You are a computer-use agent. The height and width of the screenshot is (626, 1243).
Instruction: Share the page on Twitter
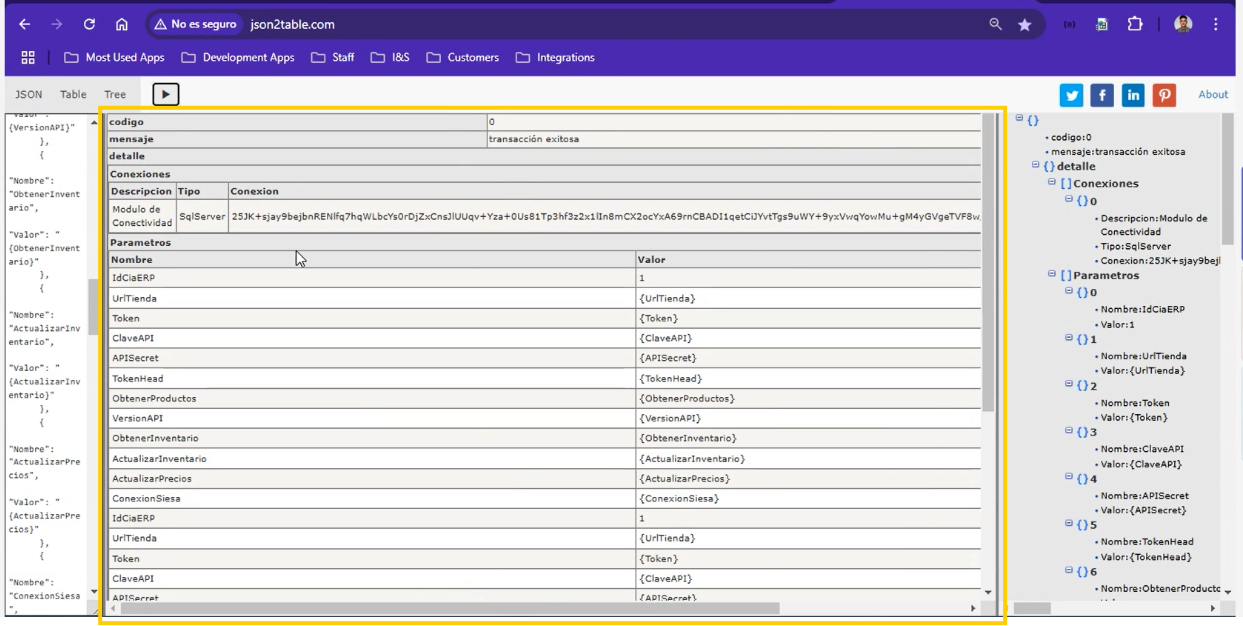[x=1072, y=95]
